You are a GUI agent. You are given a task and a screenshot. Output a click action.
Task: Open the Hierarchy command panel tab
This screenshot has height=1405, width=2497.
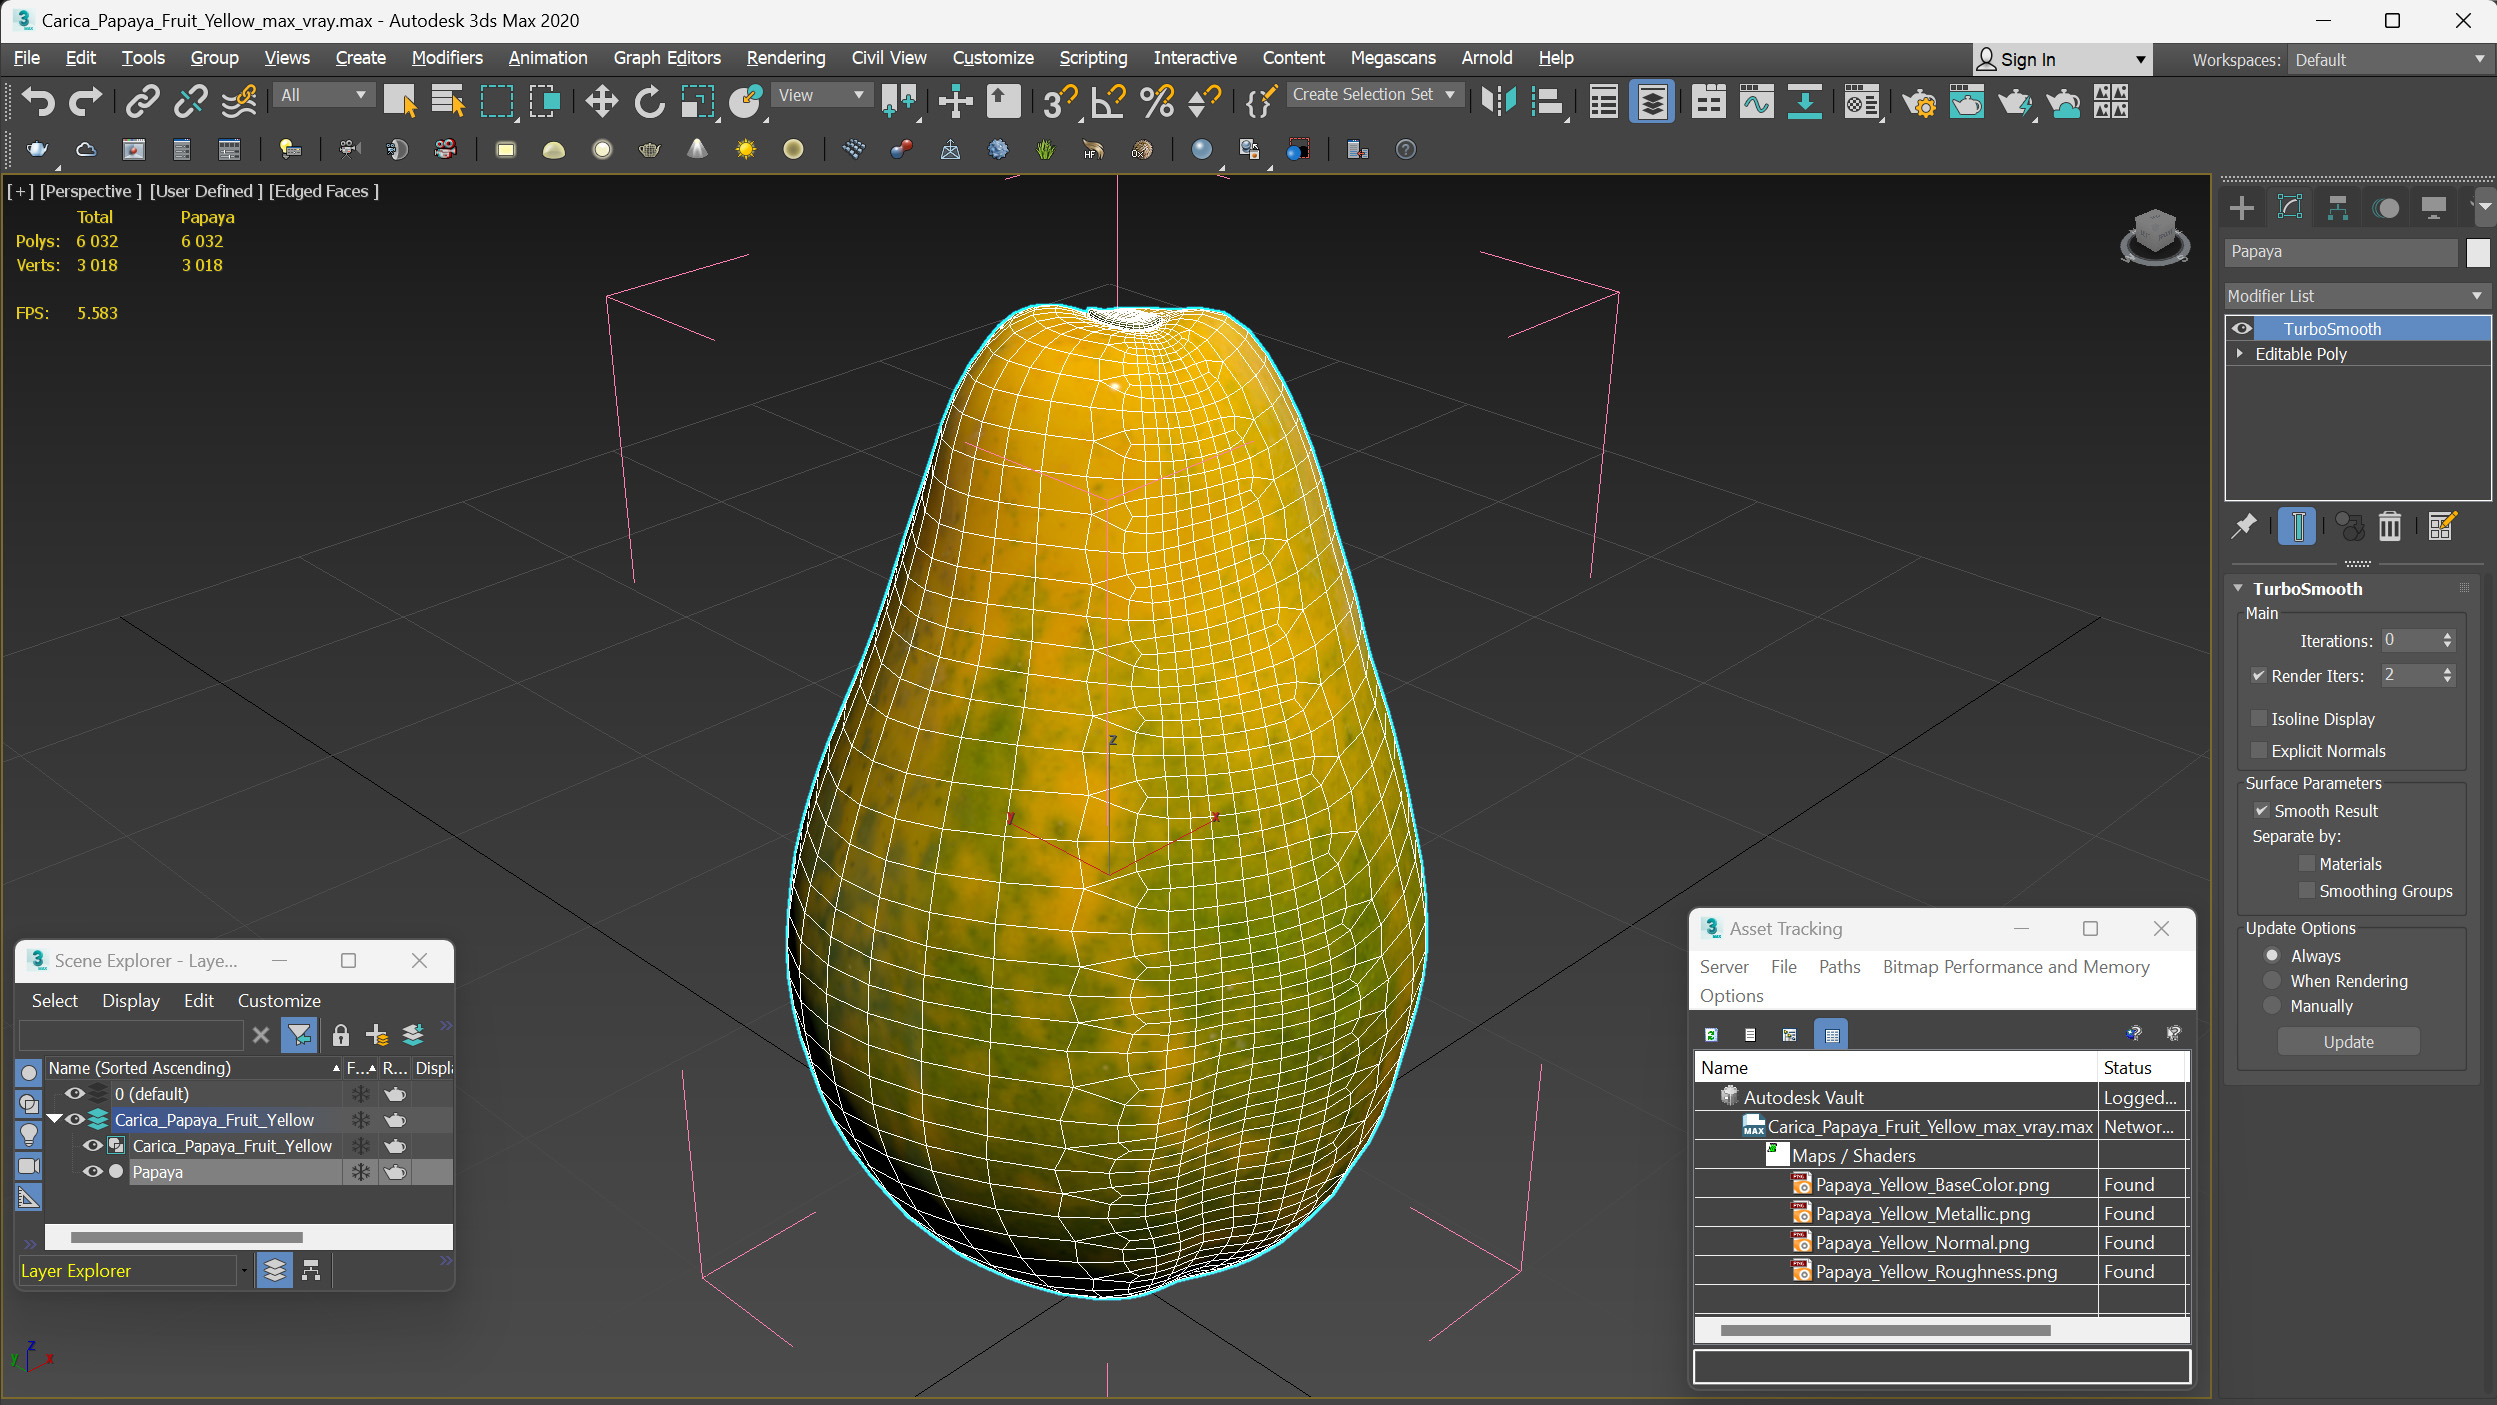click(2337, 207)
